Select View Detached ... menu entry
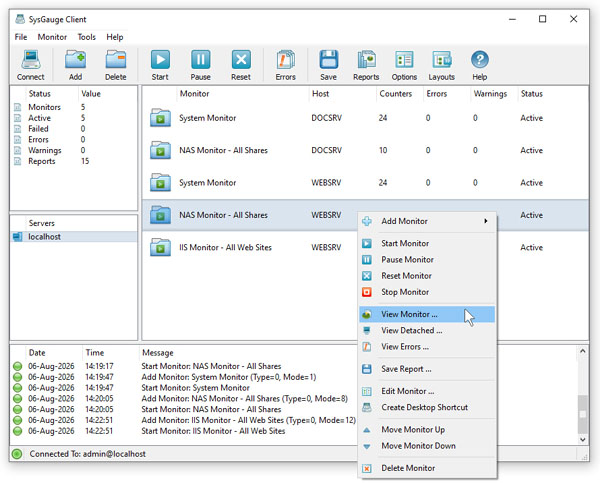This screenshot has height=483, width=600. click(x=427, y=331)
